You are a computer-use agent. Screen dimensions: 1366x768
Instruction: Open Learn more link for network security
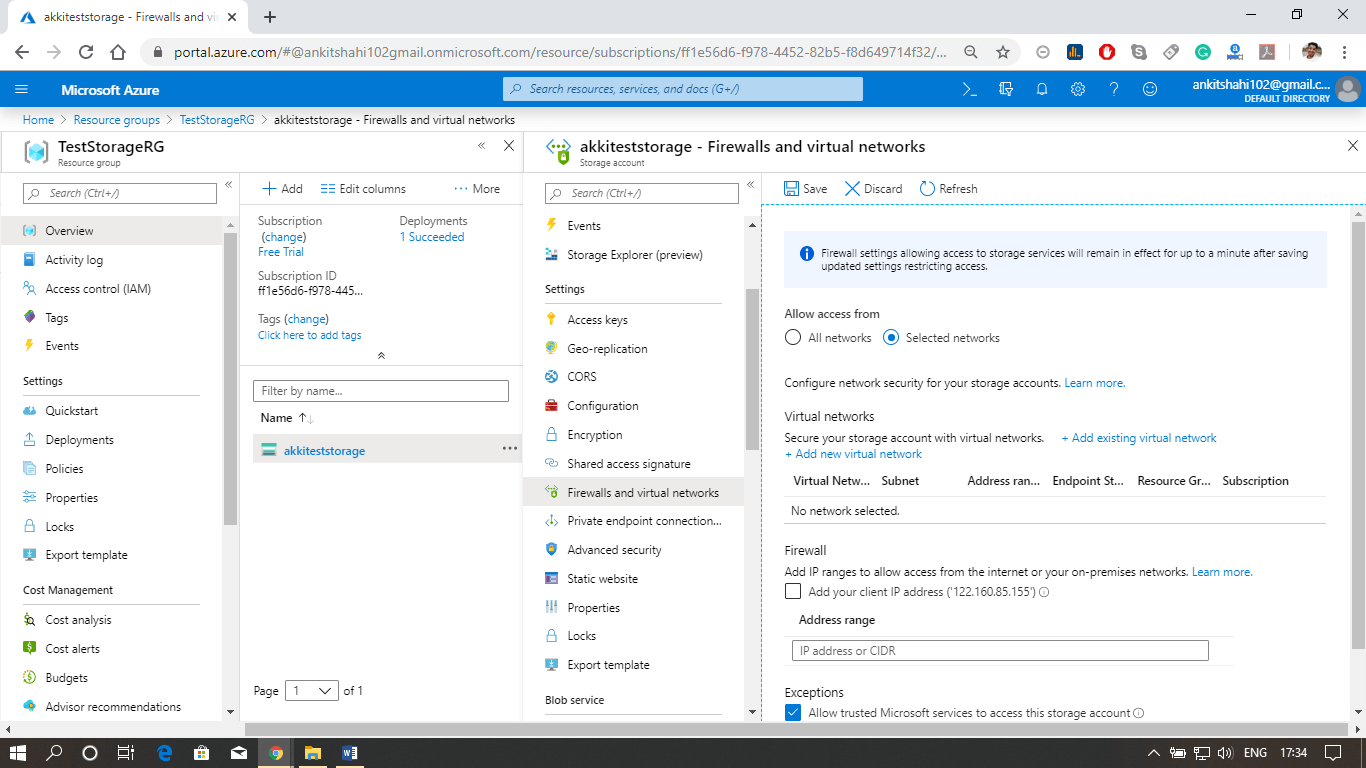pos(1094,383)
